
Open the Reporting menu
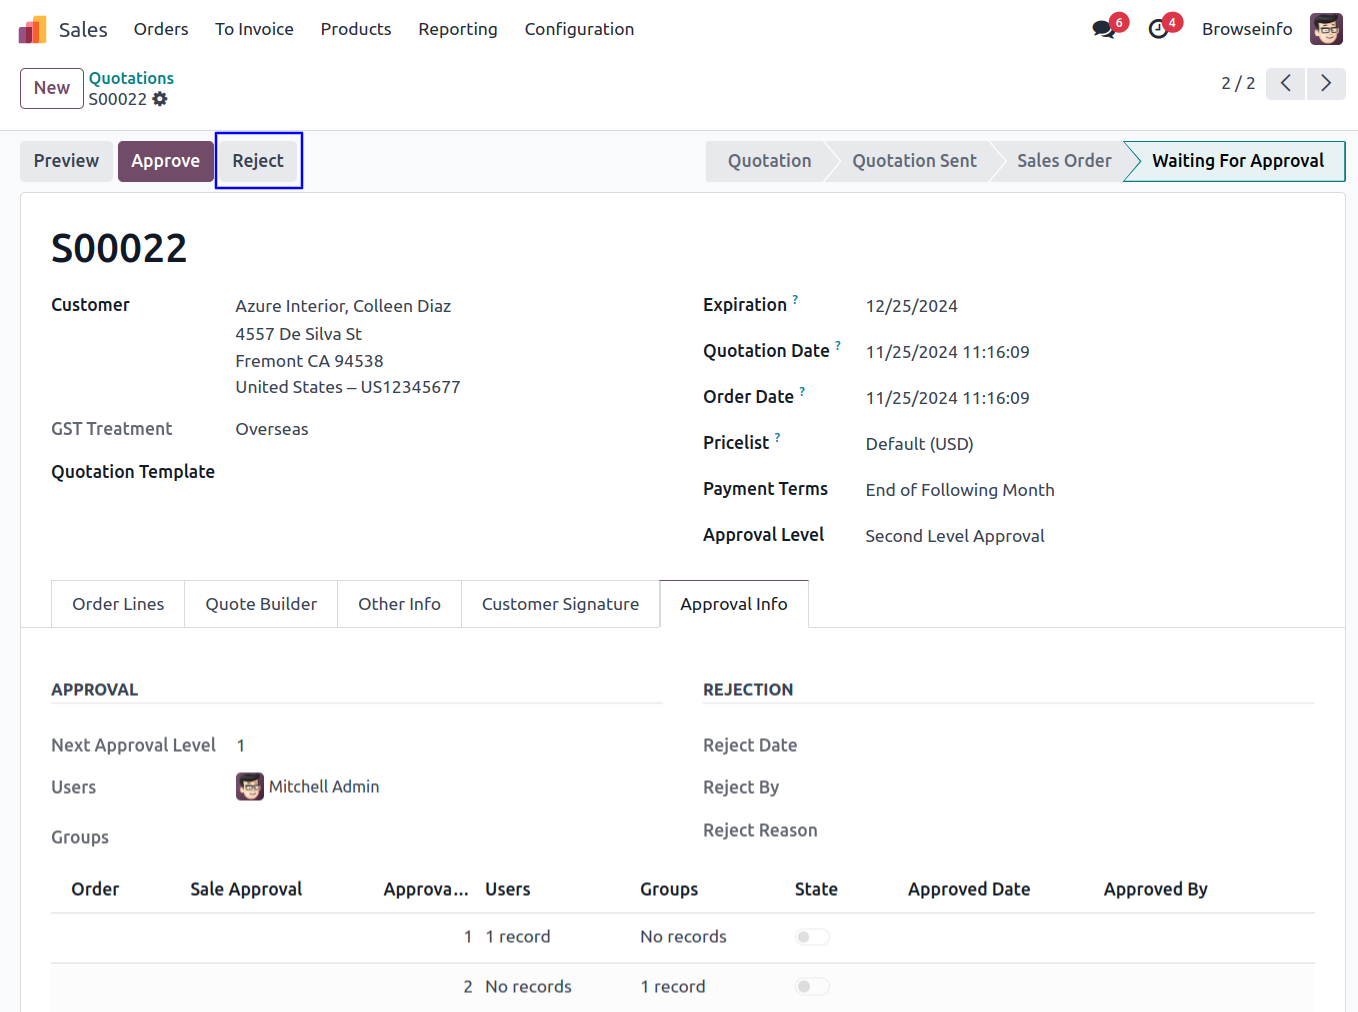[x=457, y=30]
